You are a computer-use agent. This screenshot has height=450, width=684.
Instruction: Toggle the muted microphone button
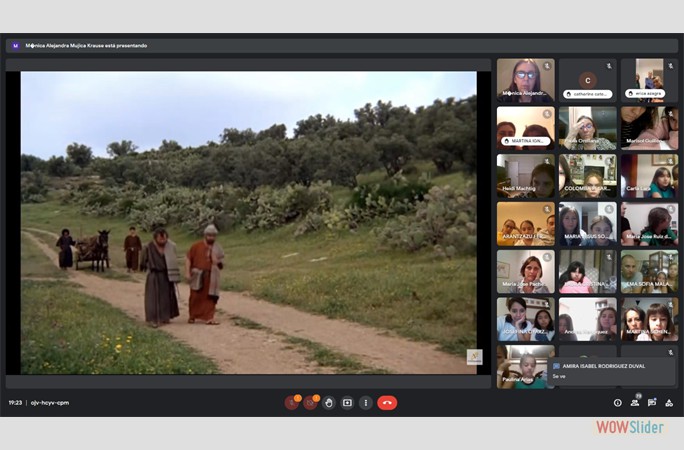coord(292,403)
